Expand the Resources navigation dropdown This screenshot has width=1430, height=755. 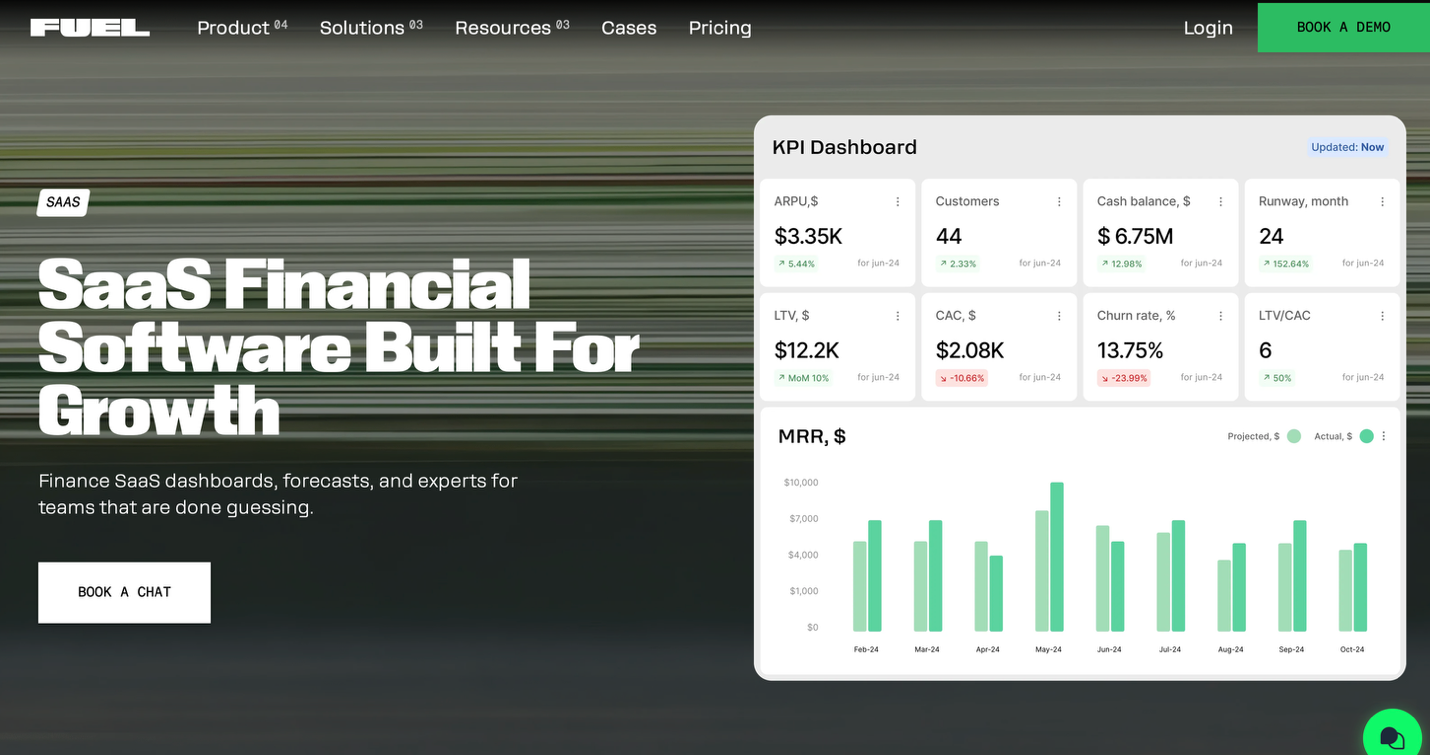(511, 28)
